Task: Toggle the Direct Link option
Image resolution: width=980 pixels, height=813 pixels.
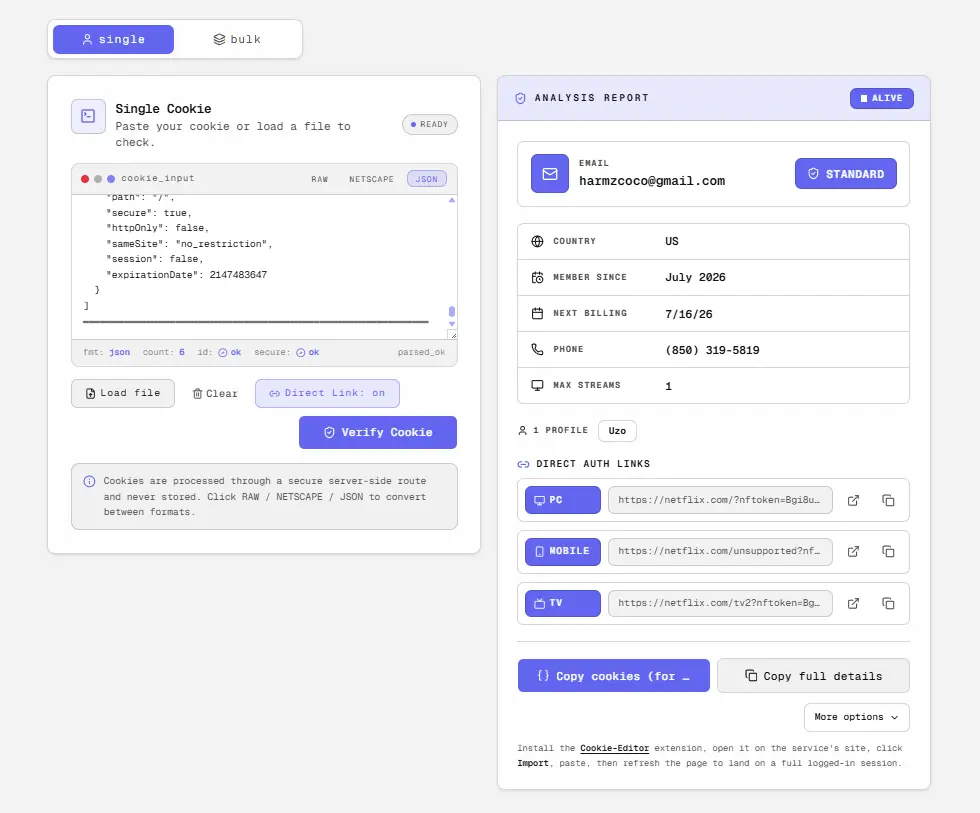Action: [x=327, y=393]
